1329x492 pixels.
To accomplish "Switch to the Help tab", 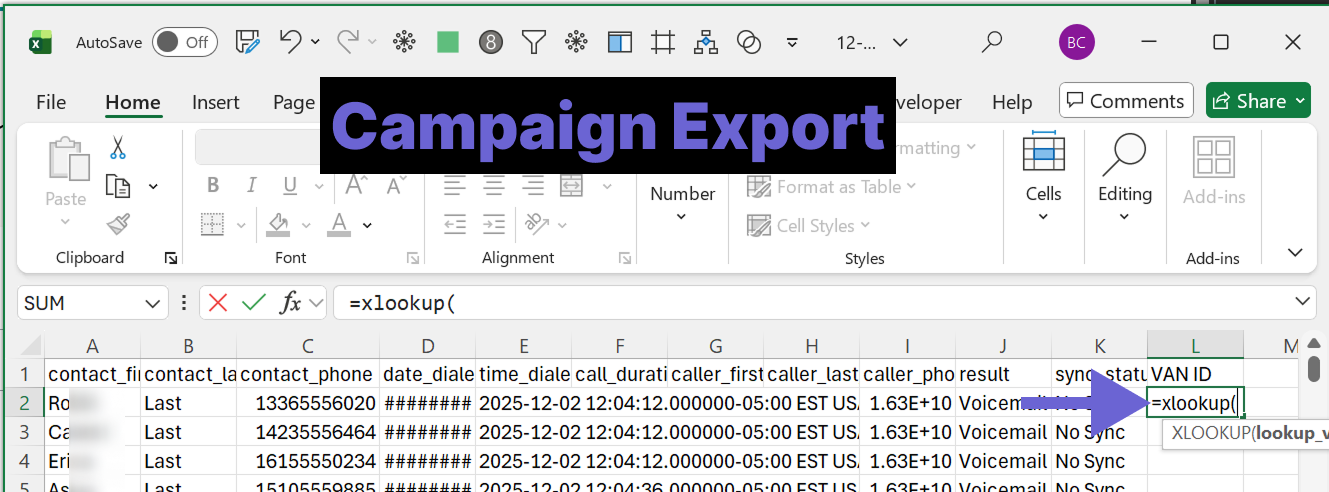I will (1012, 102).
